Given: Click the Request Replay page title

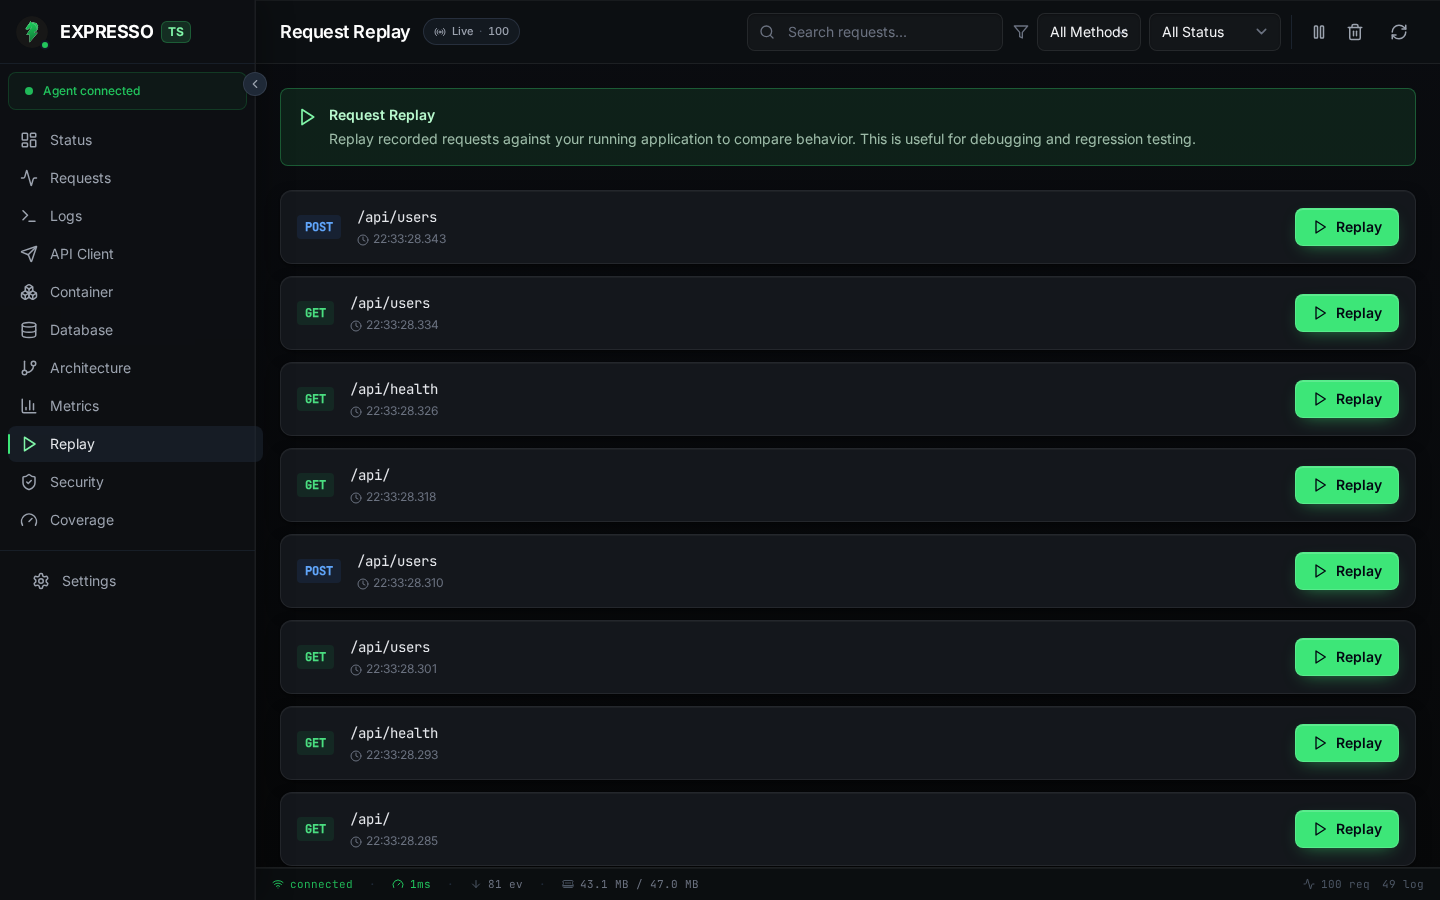Looking at the screenshot, I should tap(345, 32).
